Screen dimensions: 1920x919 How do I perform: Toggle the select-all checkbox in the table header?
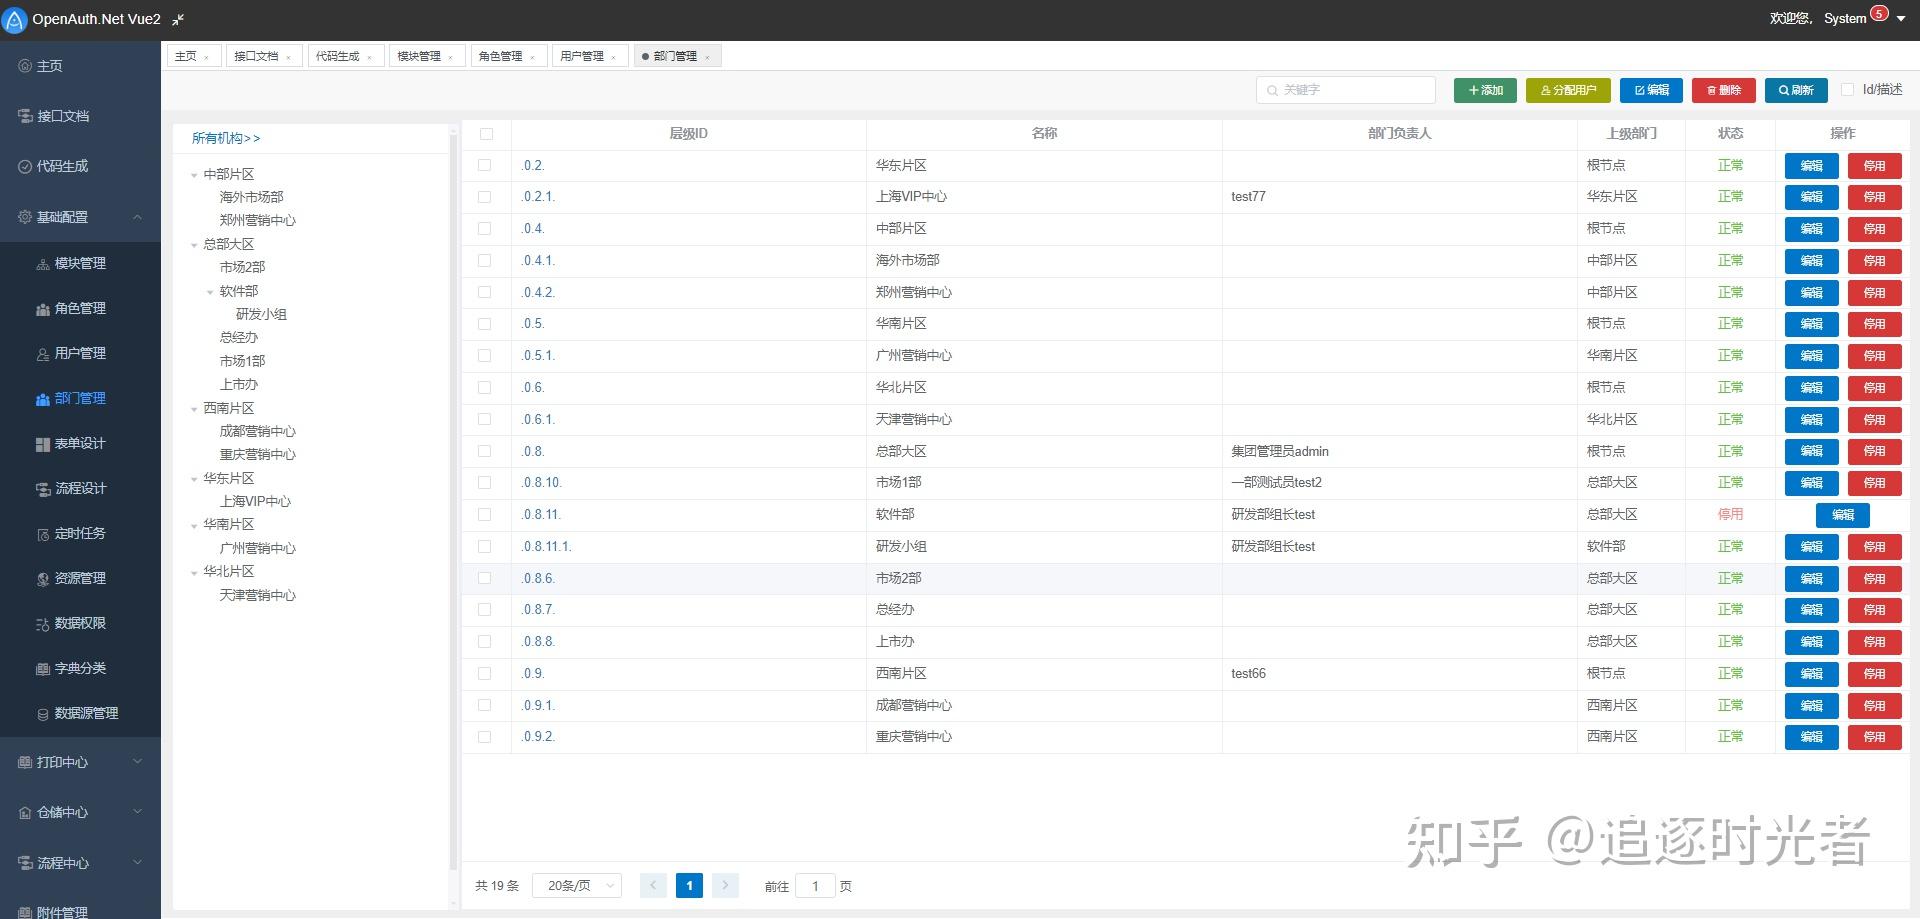pos(486,133)
